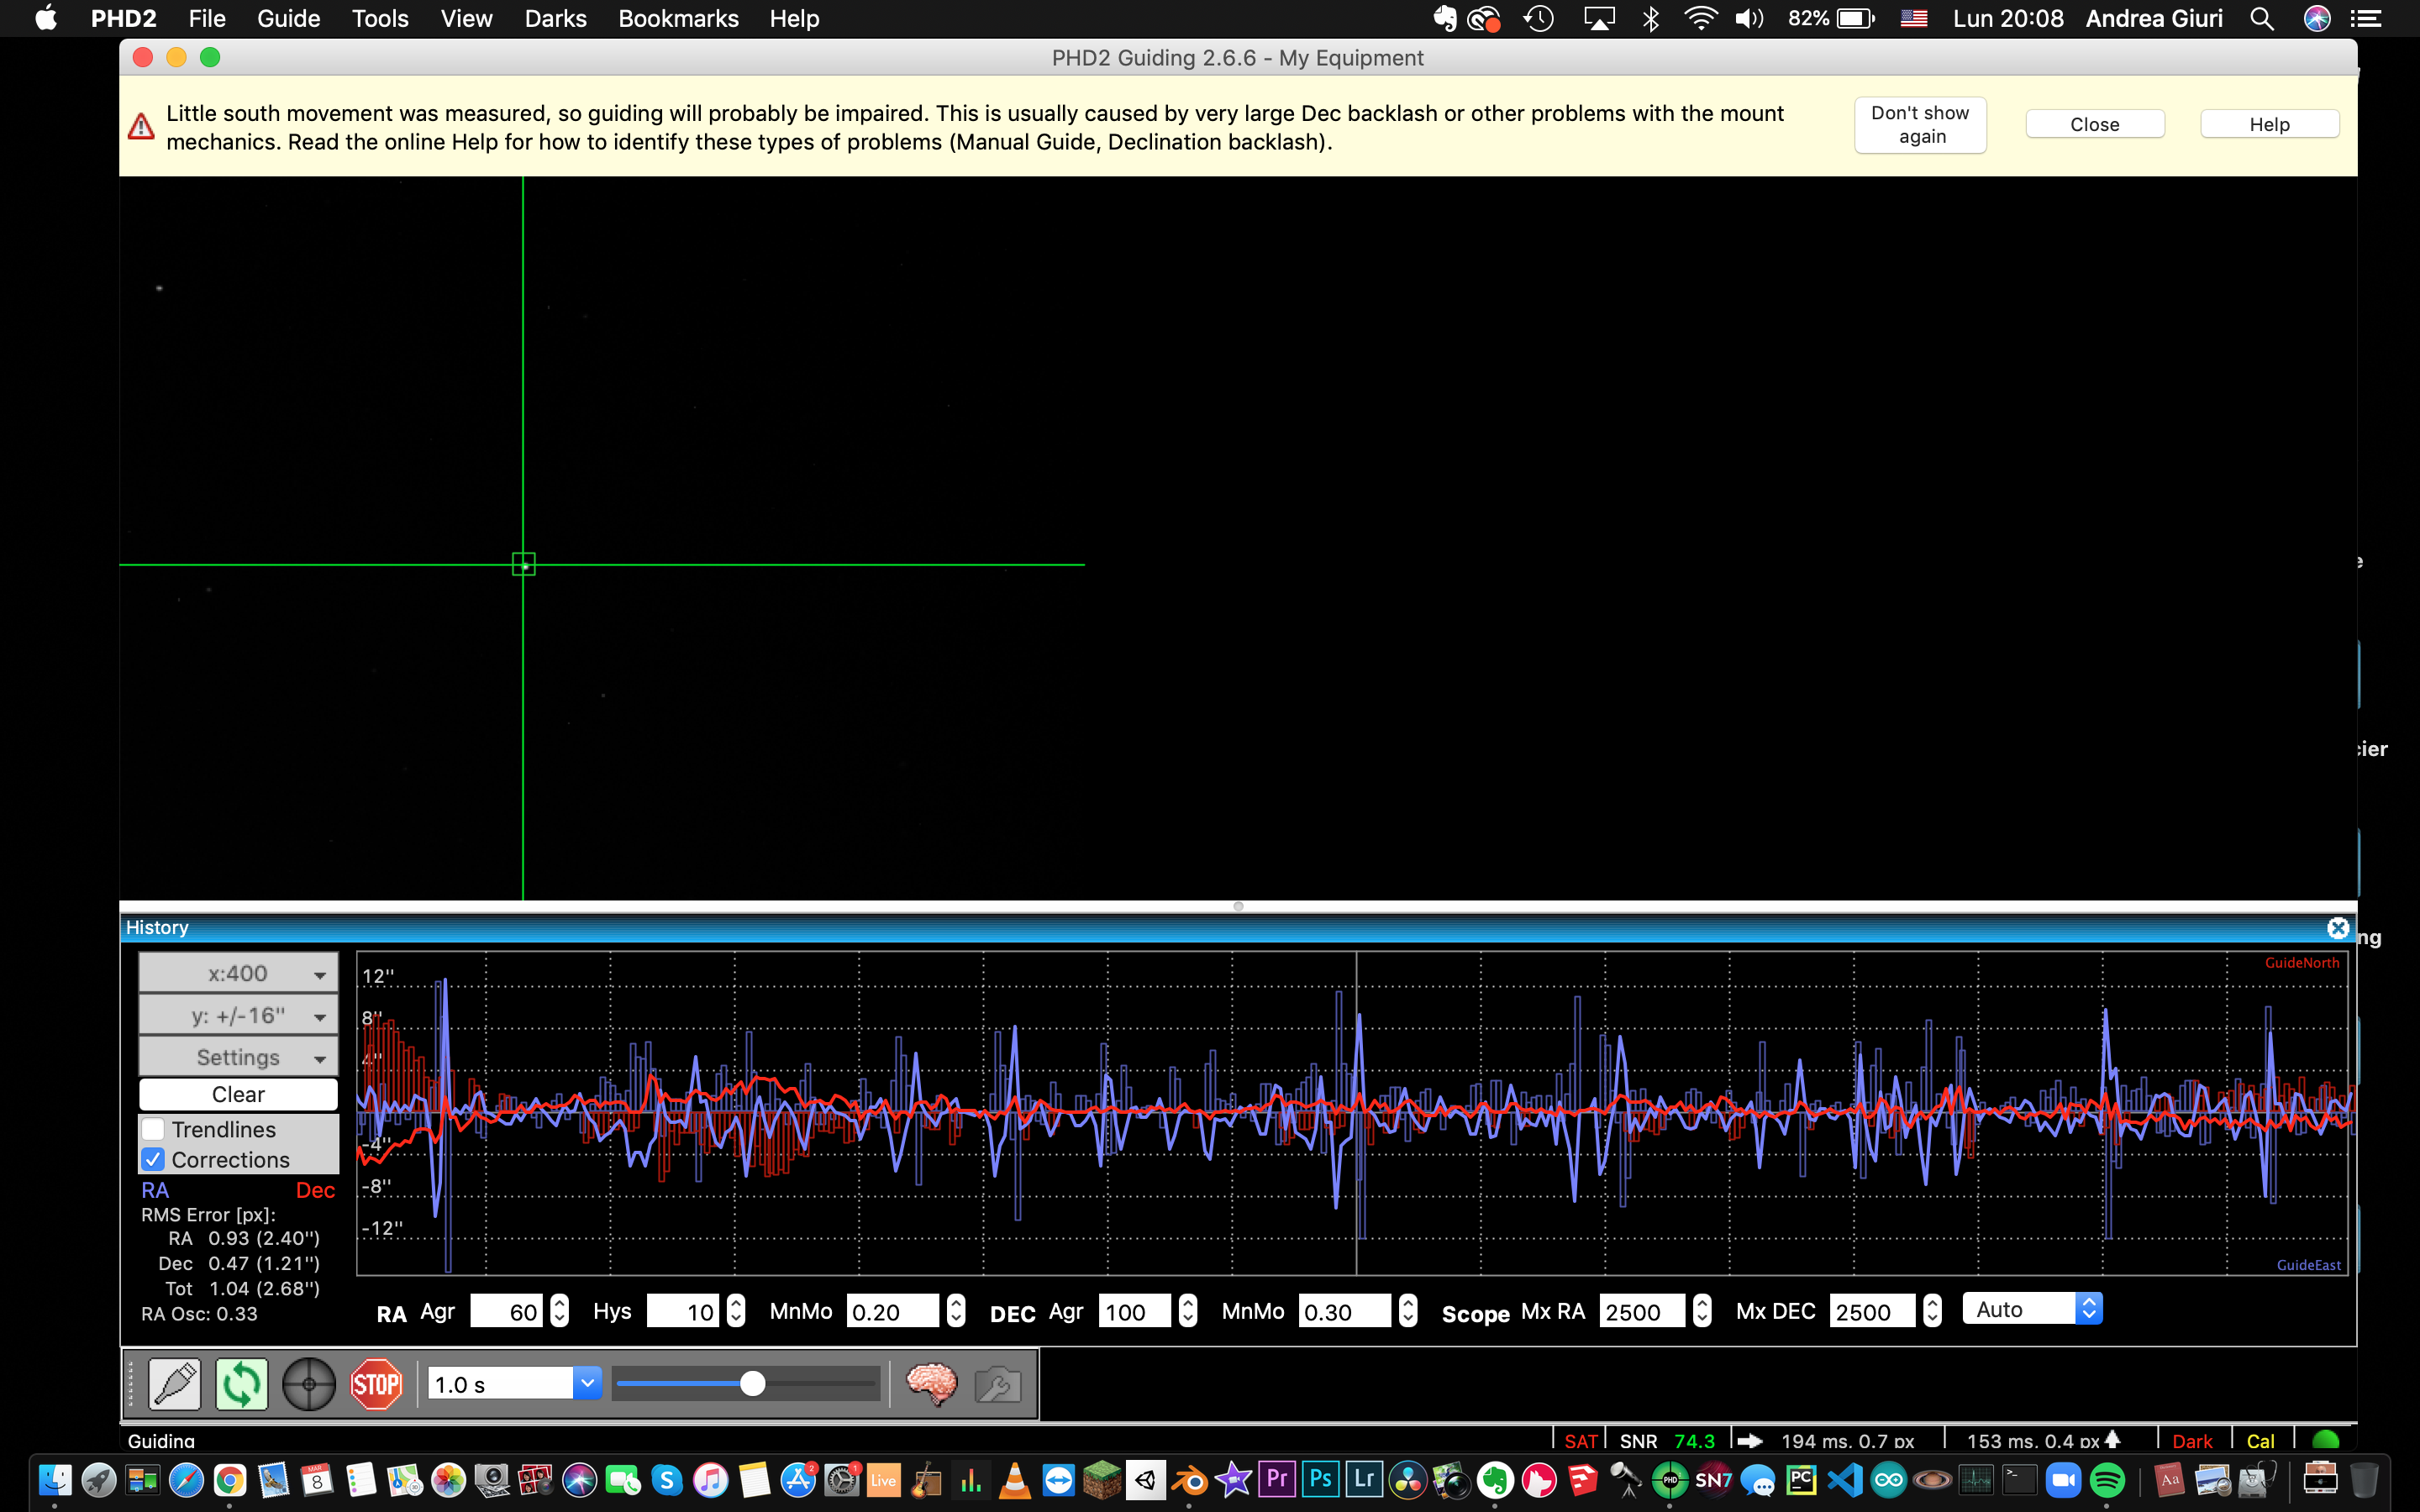Image resolution: width=2420 pixels, height=1512 pixels.
Task: Open Google Chrome in the Dock
Action: point(230,1479)
